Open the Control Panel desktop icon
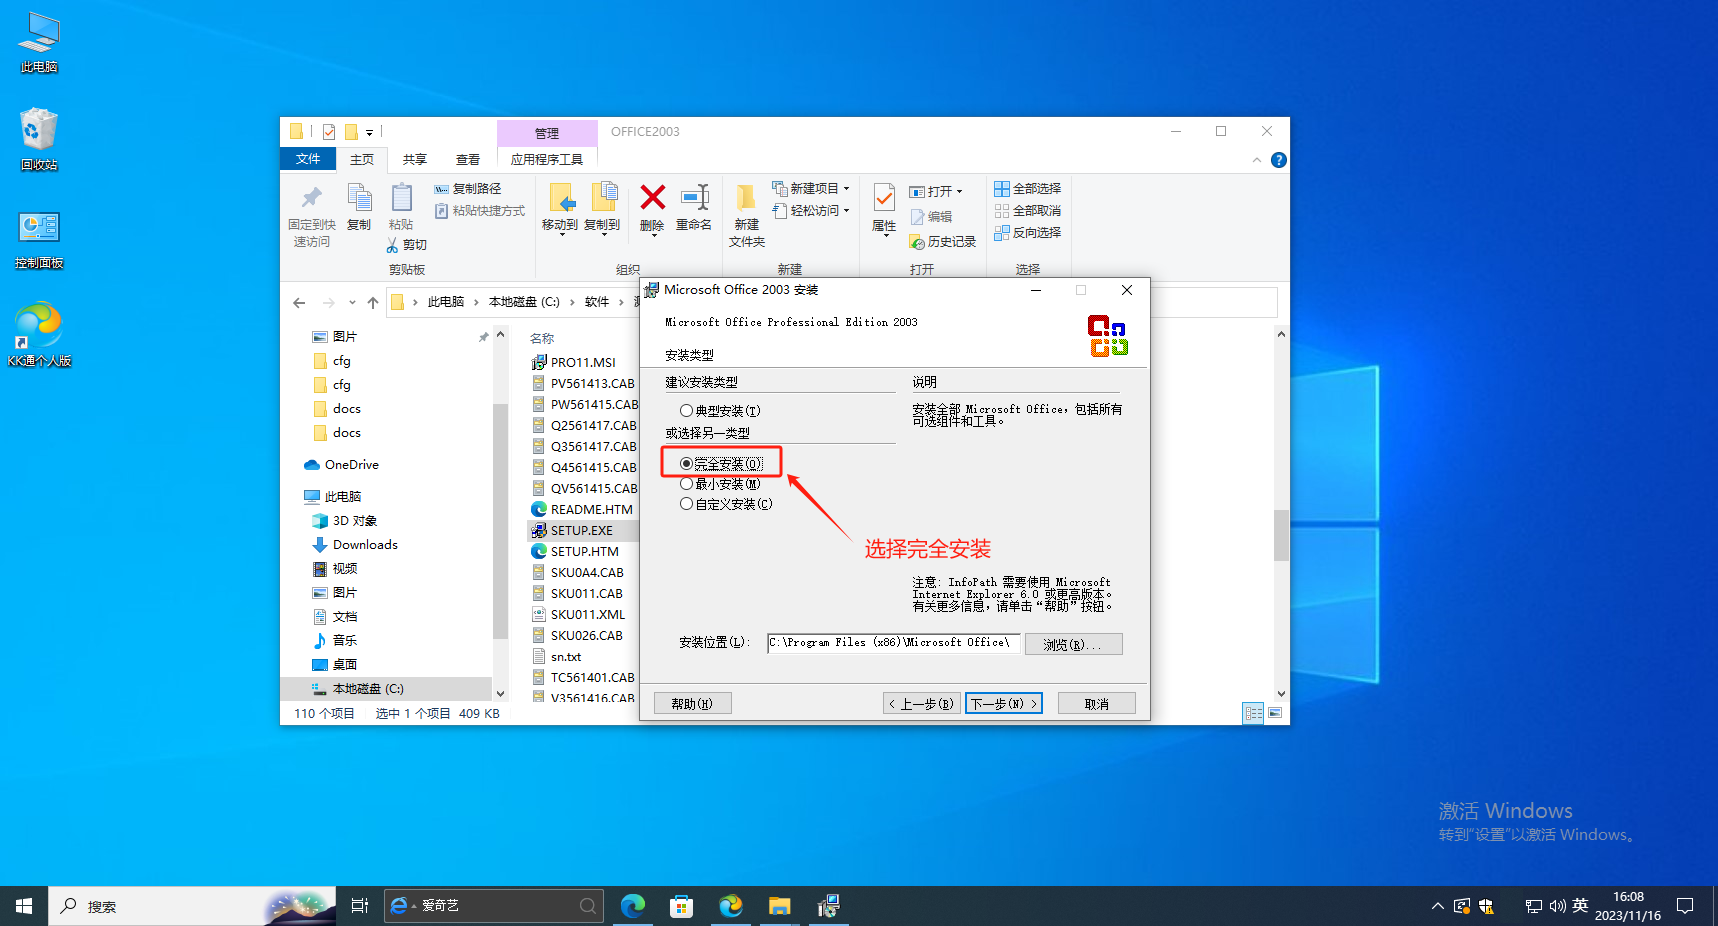Image resolution: width=1718 pixels, height=926 pixels. (39, 240)
